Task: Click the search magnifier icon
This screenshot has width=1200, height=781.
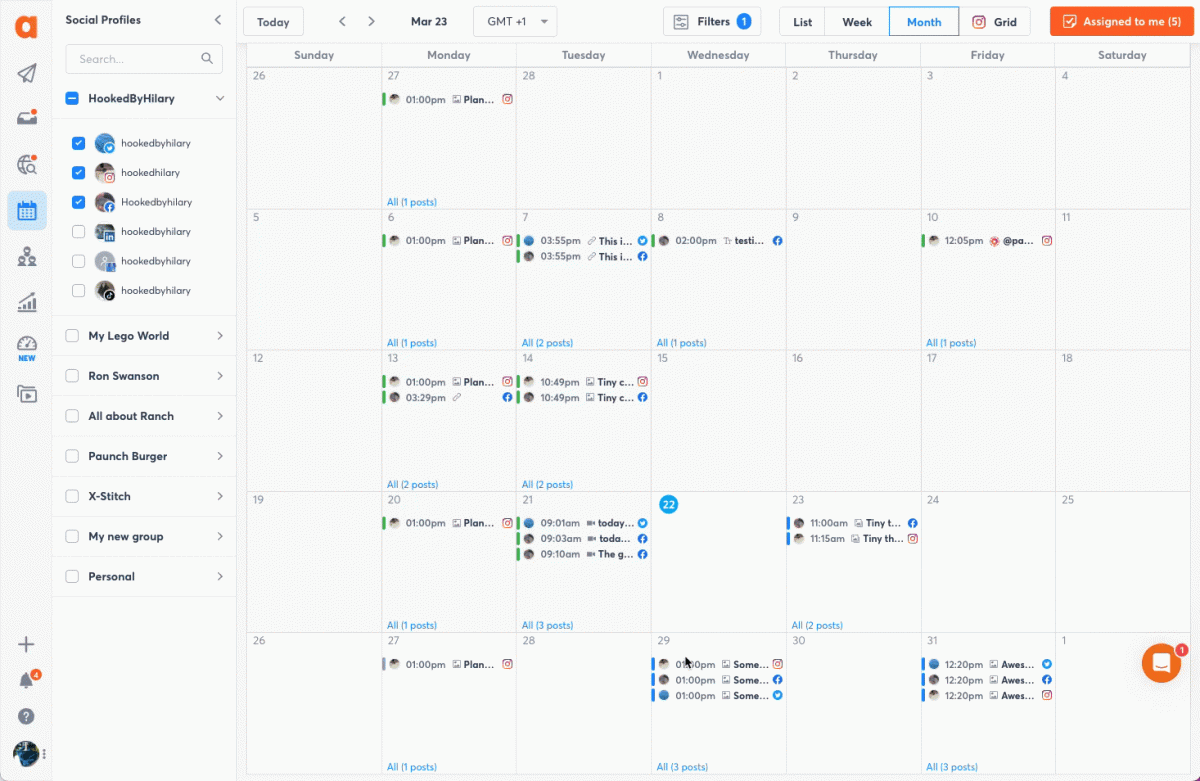Action: point(207,59)
